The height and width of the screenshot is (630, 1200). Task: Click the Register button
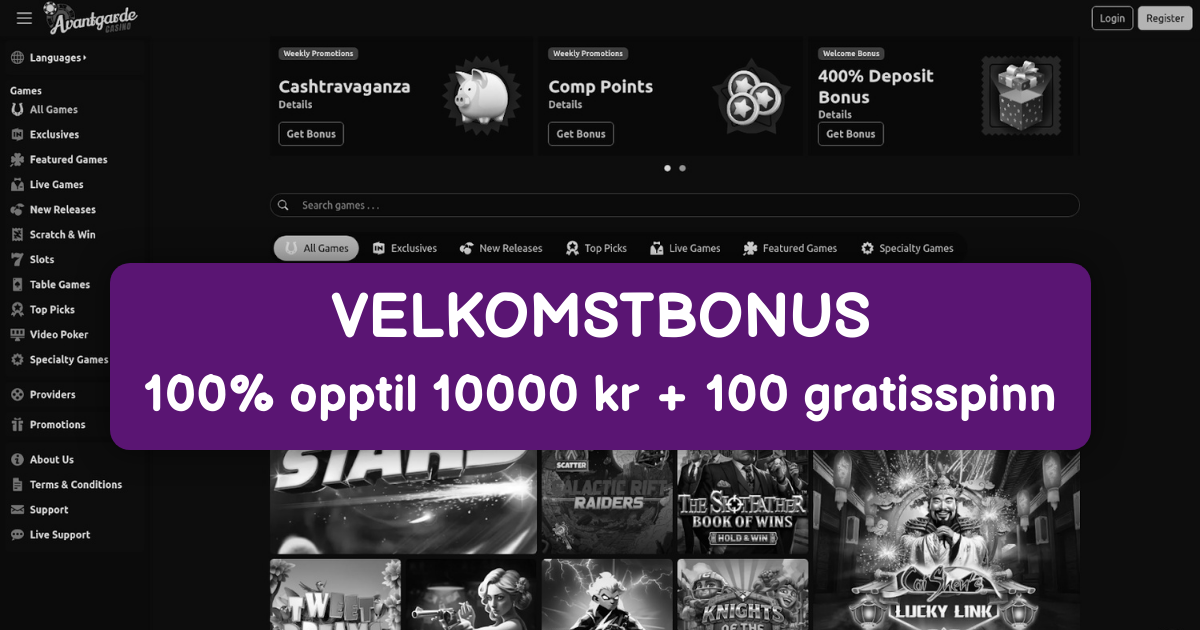pyautogui.click(x=1165, y=18)
